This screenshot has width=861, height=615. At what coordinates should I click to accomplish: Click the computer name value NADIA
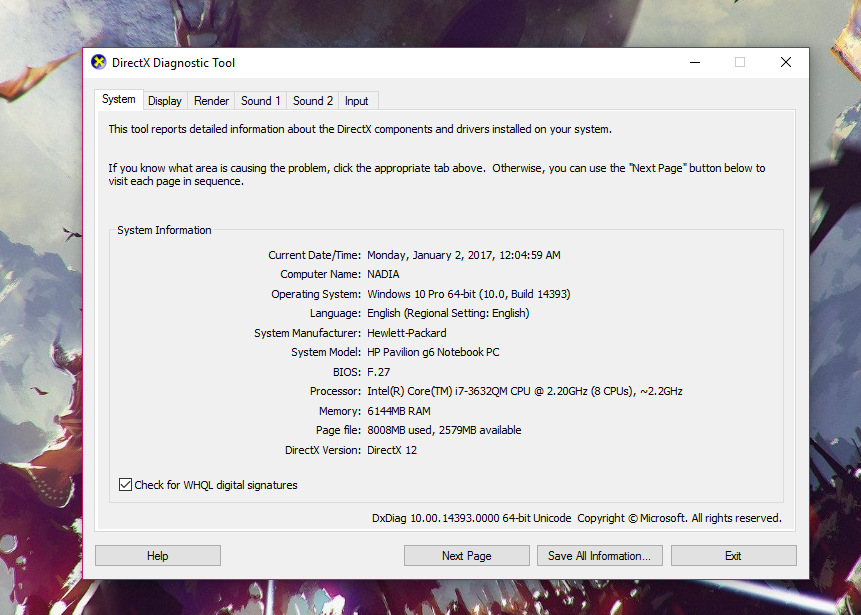click(383, 275)
